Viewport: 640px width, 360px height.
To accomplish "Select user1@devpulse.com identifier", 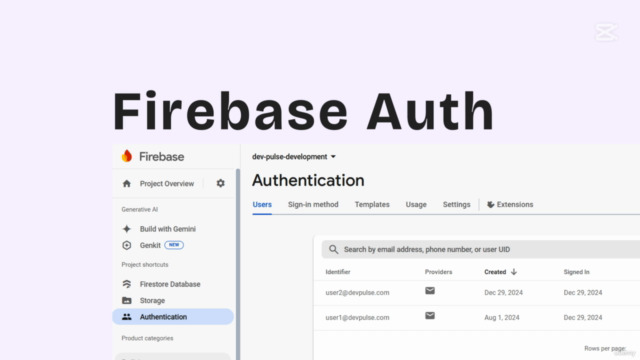I will (357, 318).
